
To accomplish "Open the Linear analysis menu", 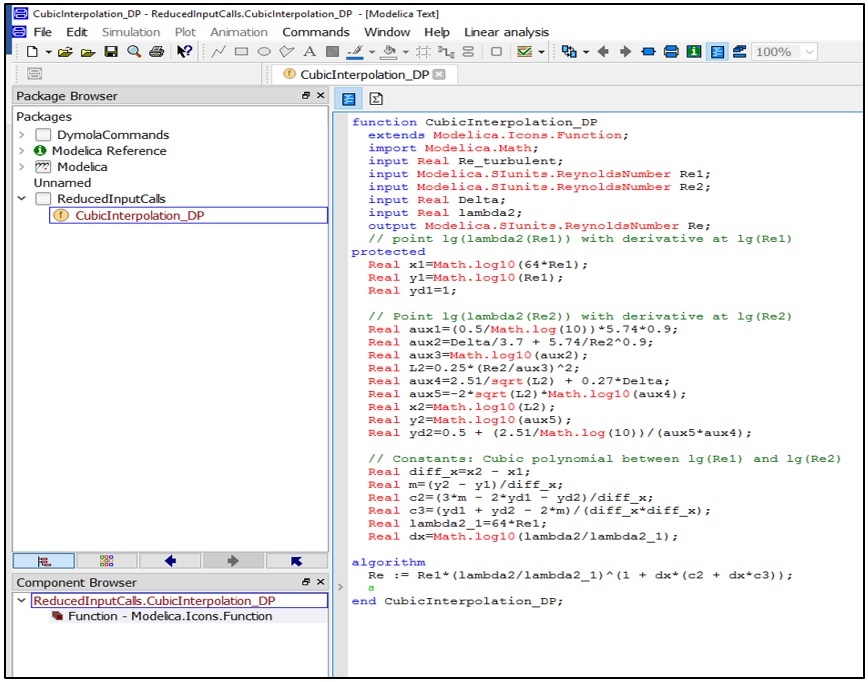I will [507, 32].
